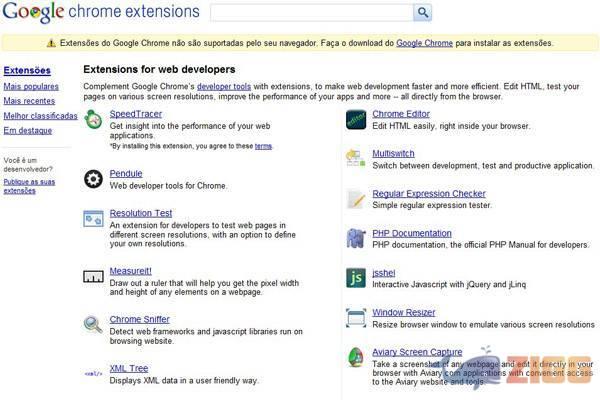The width and height of the screenshot is (600, 400).
Task: Open the developer tools link
Action: (224, 87)
